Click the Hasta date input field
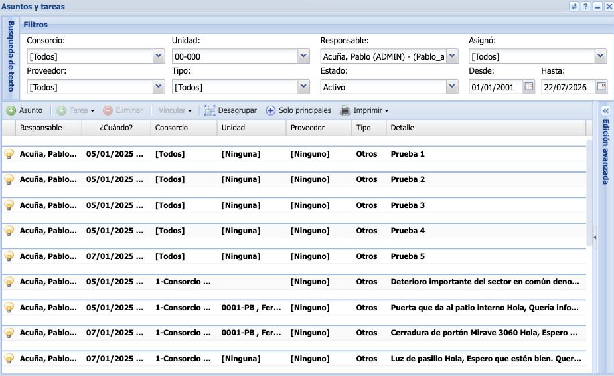614x376 pixels. [x=568, y=87]
